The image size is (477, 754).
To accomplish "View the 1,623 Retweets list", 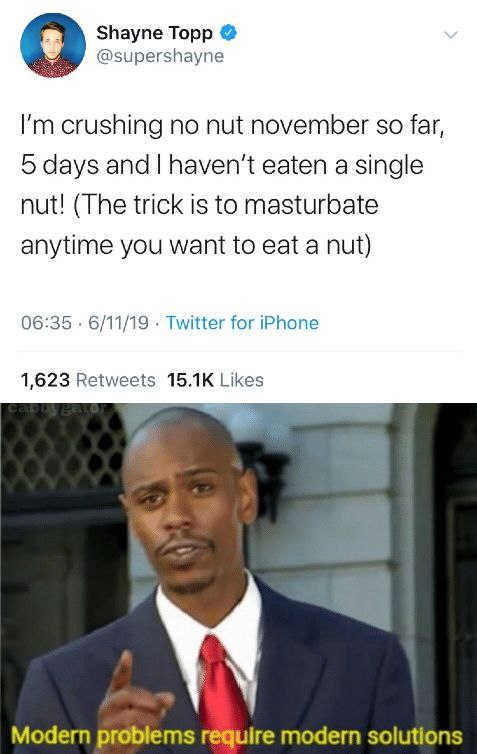I will click(88, 380).
